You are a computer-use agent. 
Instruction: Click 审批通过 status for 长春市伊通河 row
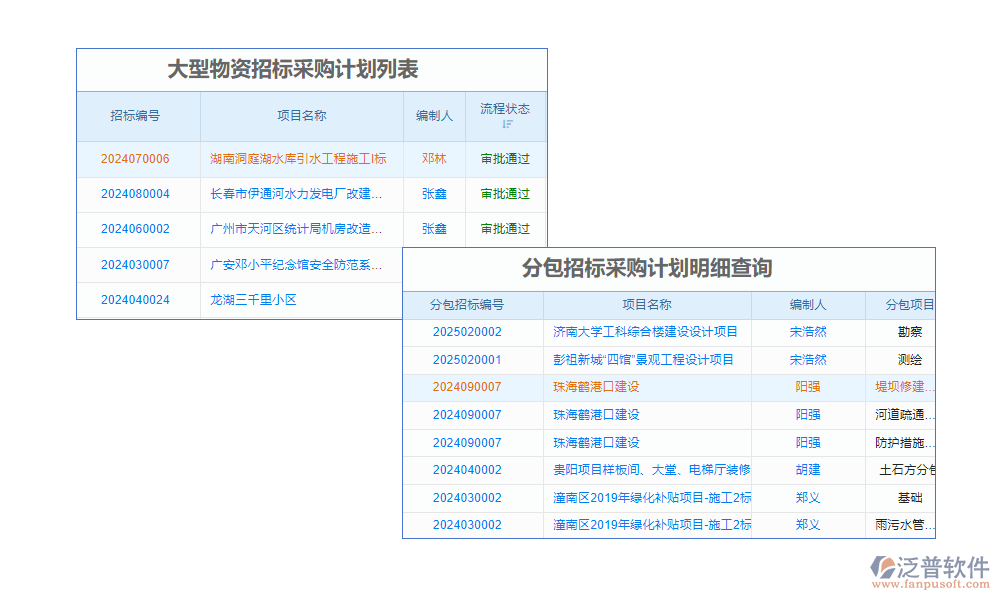point(505,194)
